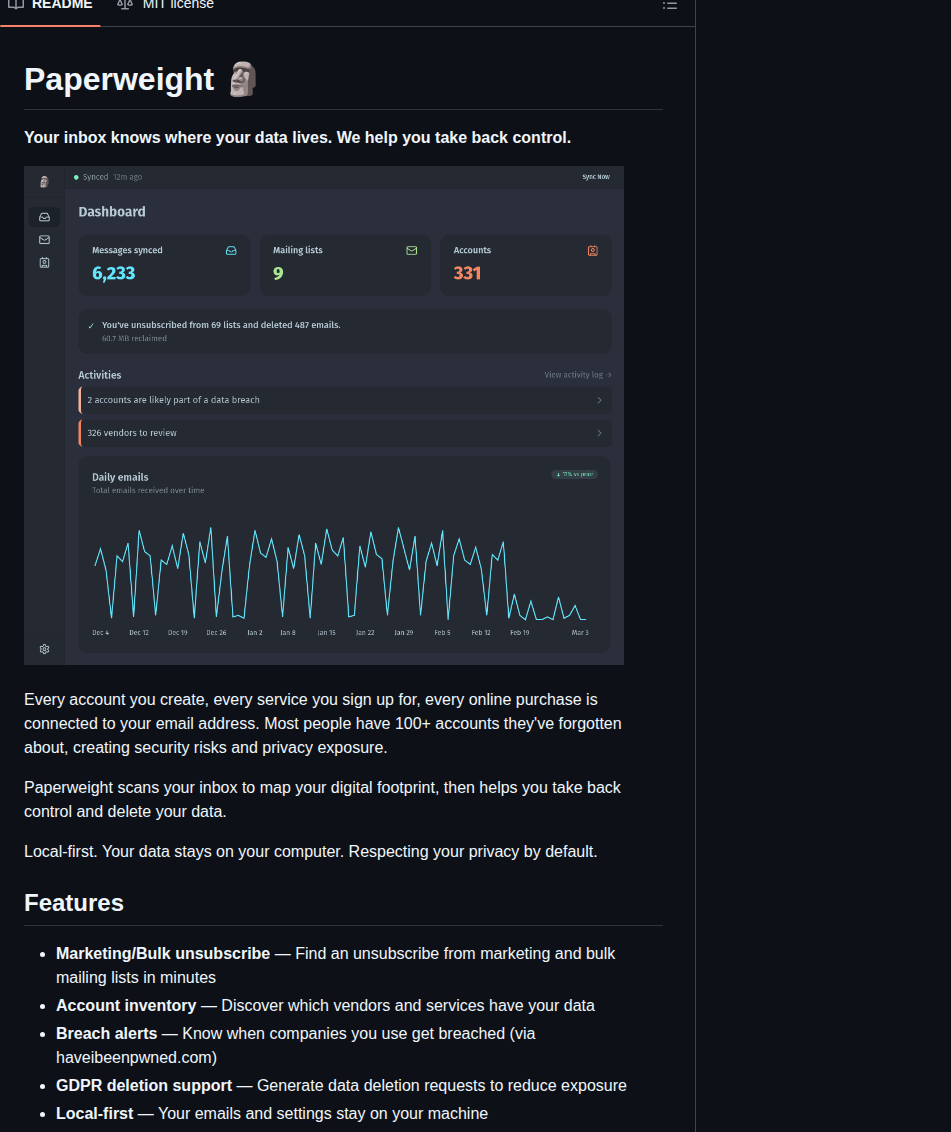
Task: Click the Sync Now button
Action: click(x=596, y=177)
